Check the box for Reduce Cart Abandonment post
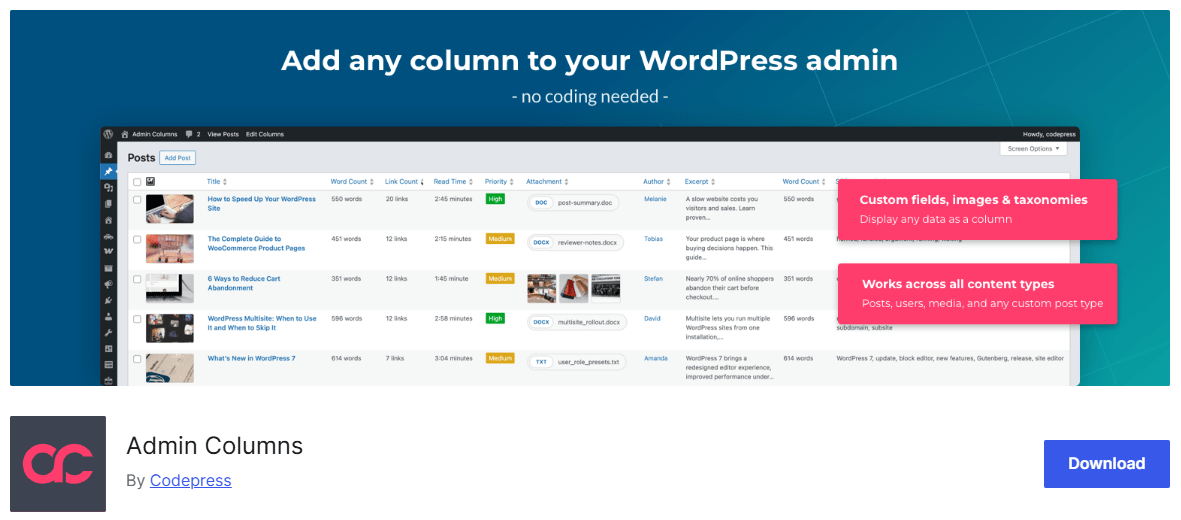 pyautogui.click(x=137, y=279)
